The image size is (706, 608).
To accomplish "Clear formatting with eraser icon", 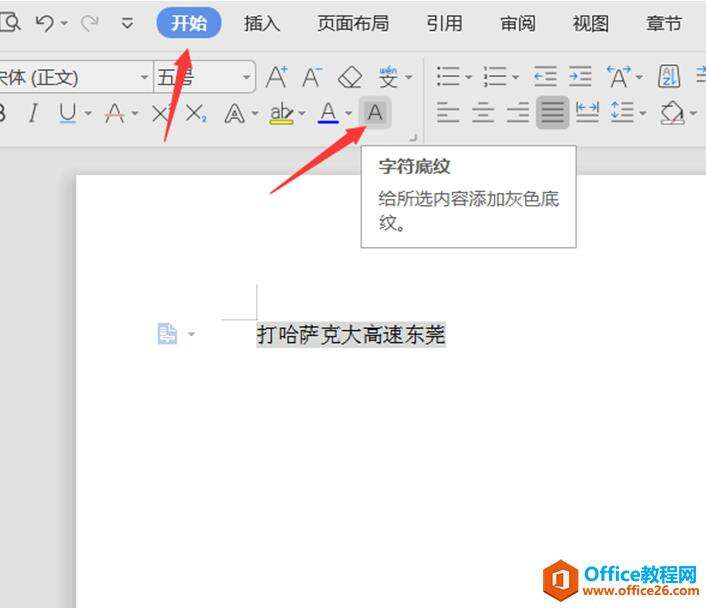I will click(x=350, y=77).
